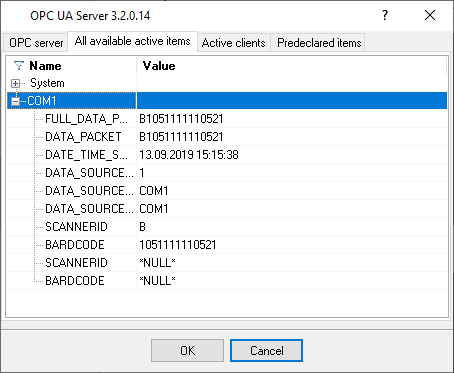
Task: Switch to the OPC server tab
Action: click(x=36, y=43)
